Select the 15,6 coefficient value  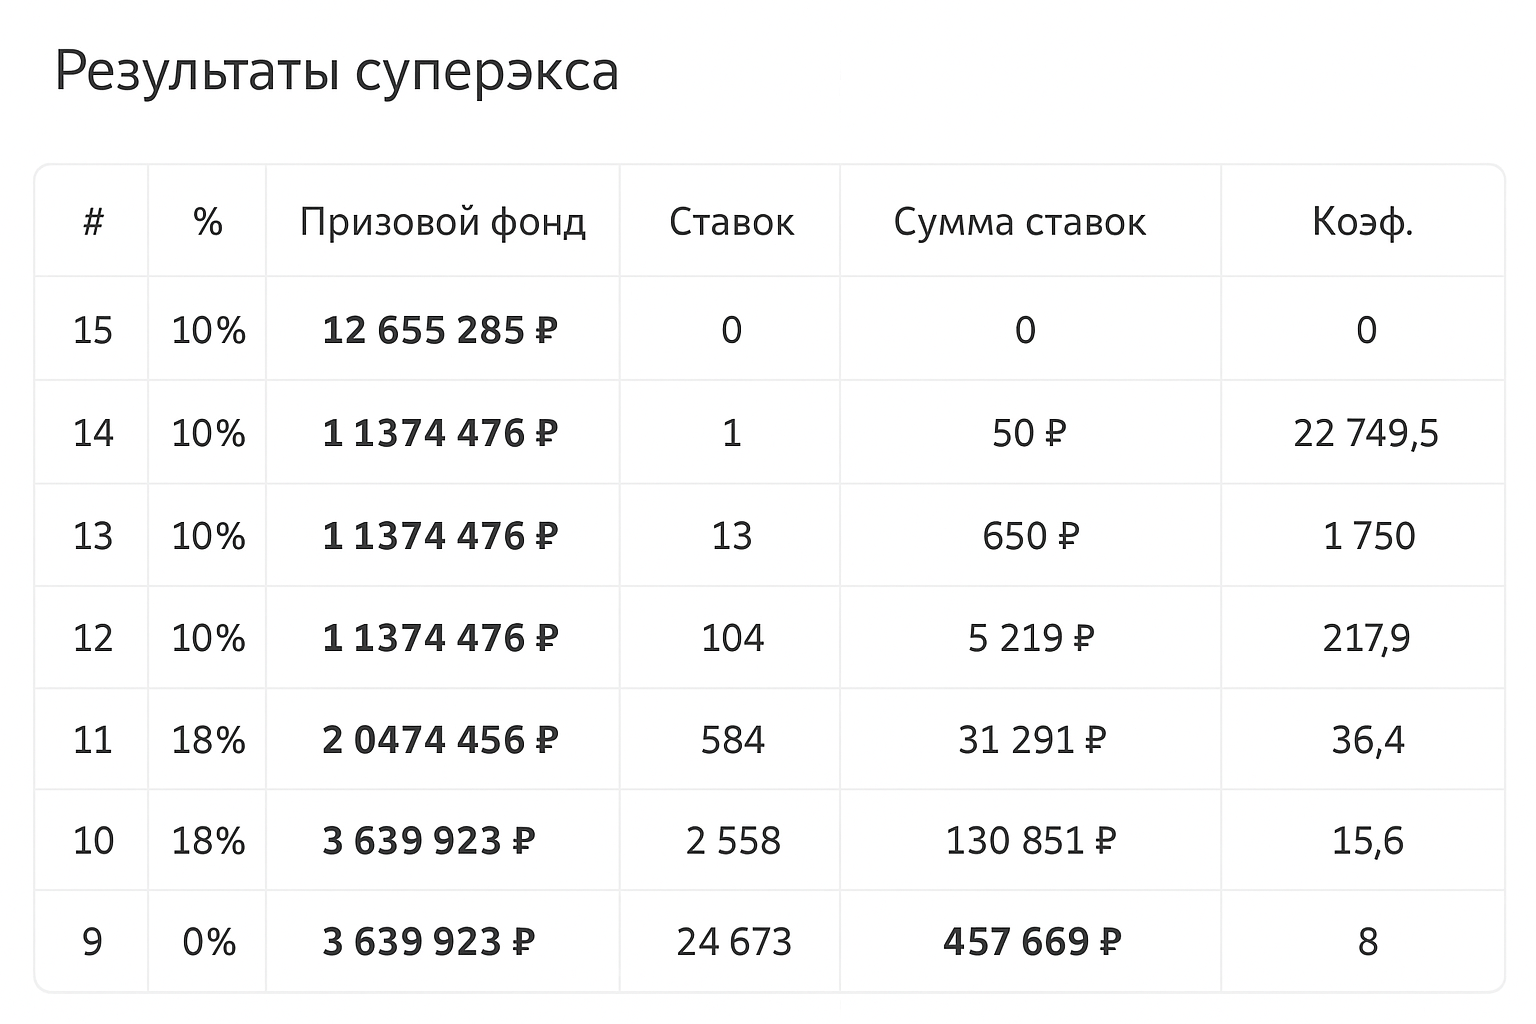pos(1367,841)
